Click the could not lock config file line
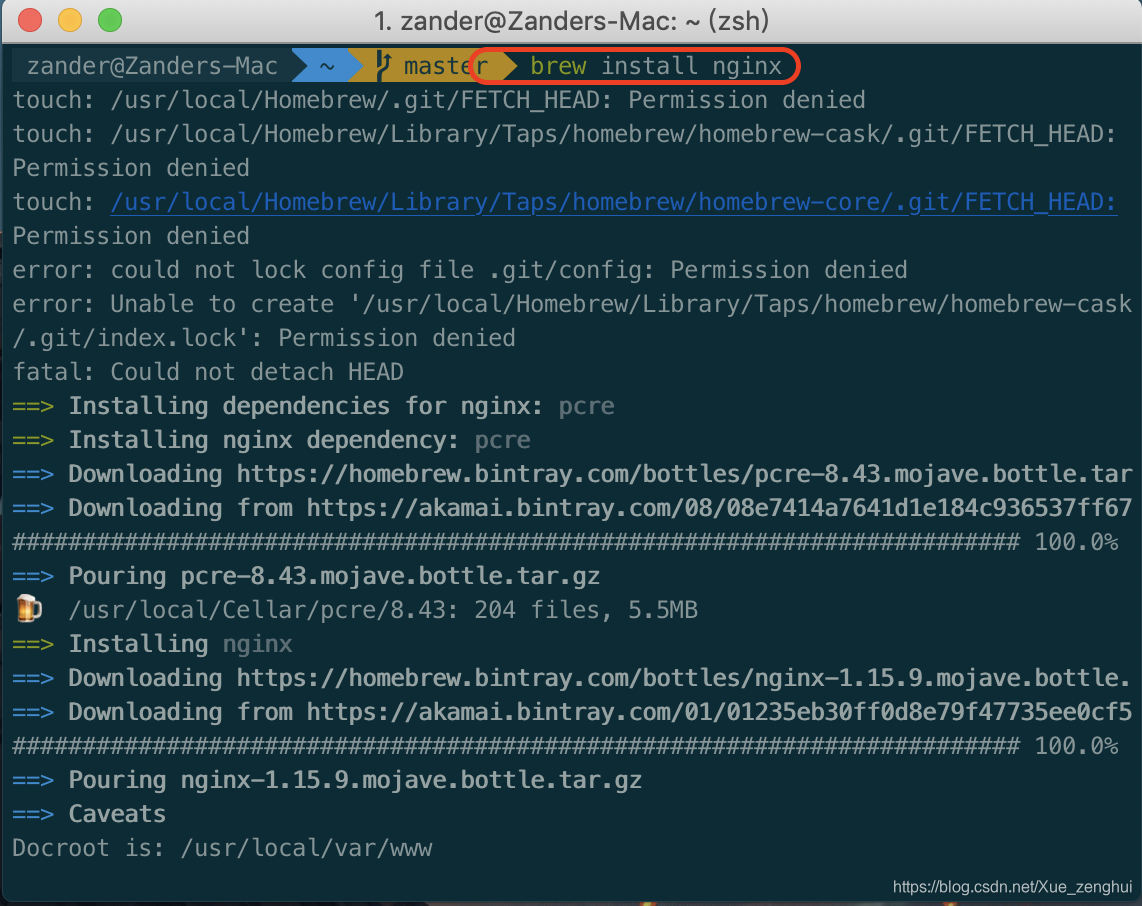Viewport: 1142px width, 906px height. click(x=460, y=269)
